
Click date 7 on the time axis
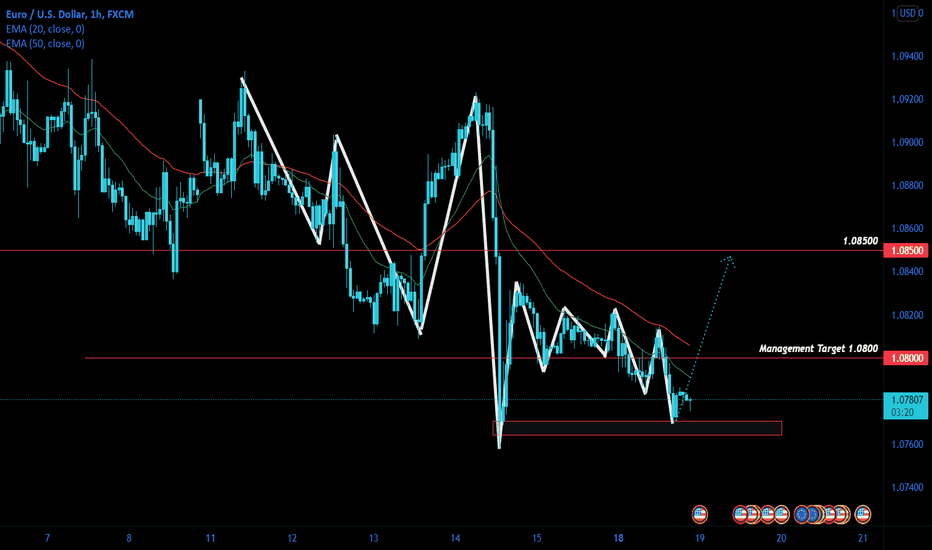tap(48, 538)
